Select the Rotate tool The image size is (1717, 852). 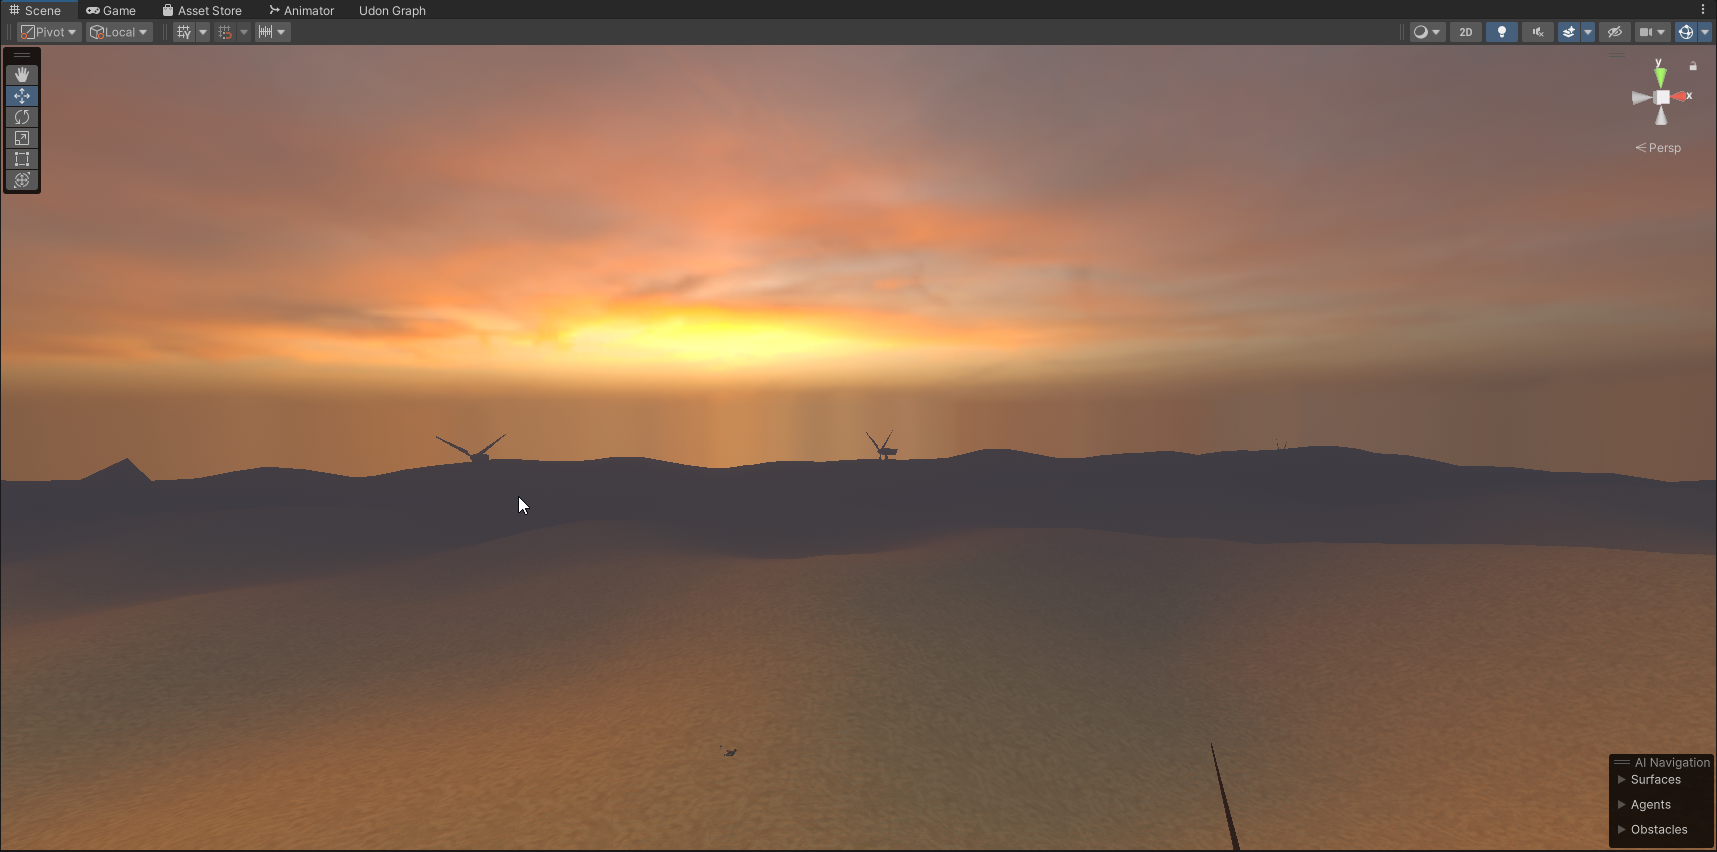(x=22, y=117)
